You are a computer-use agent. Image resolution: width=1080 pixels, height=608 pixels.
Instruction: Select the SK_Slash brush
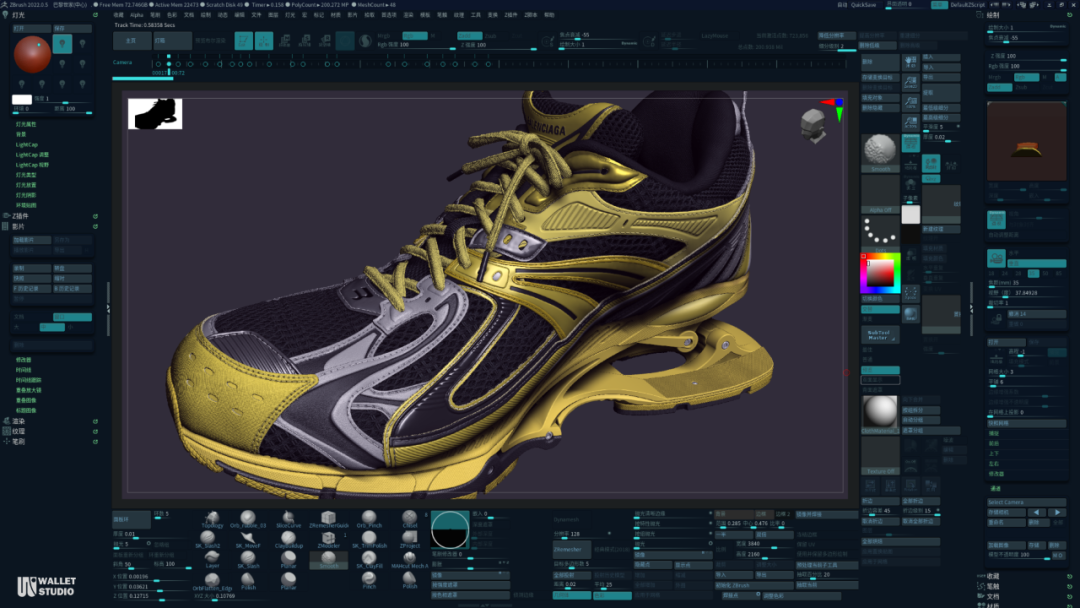(x=248, y=559)
